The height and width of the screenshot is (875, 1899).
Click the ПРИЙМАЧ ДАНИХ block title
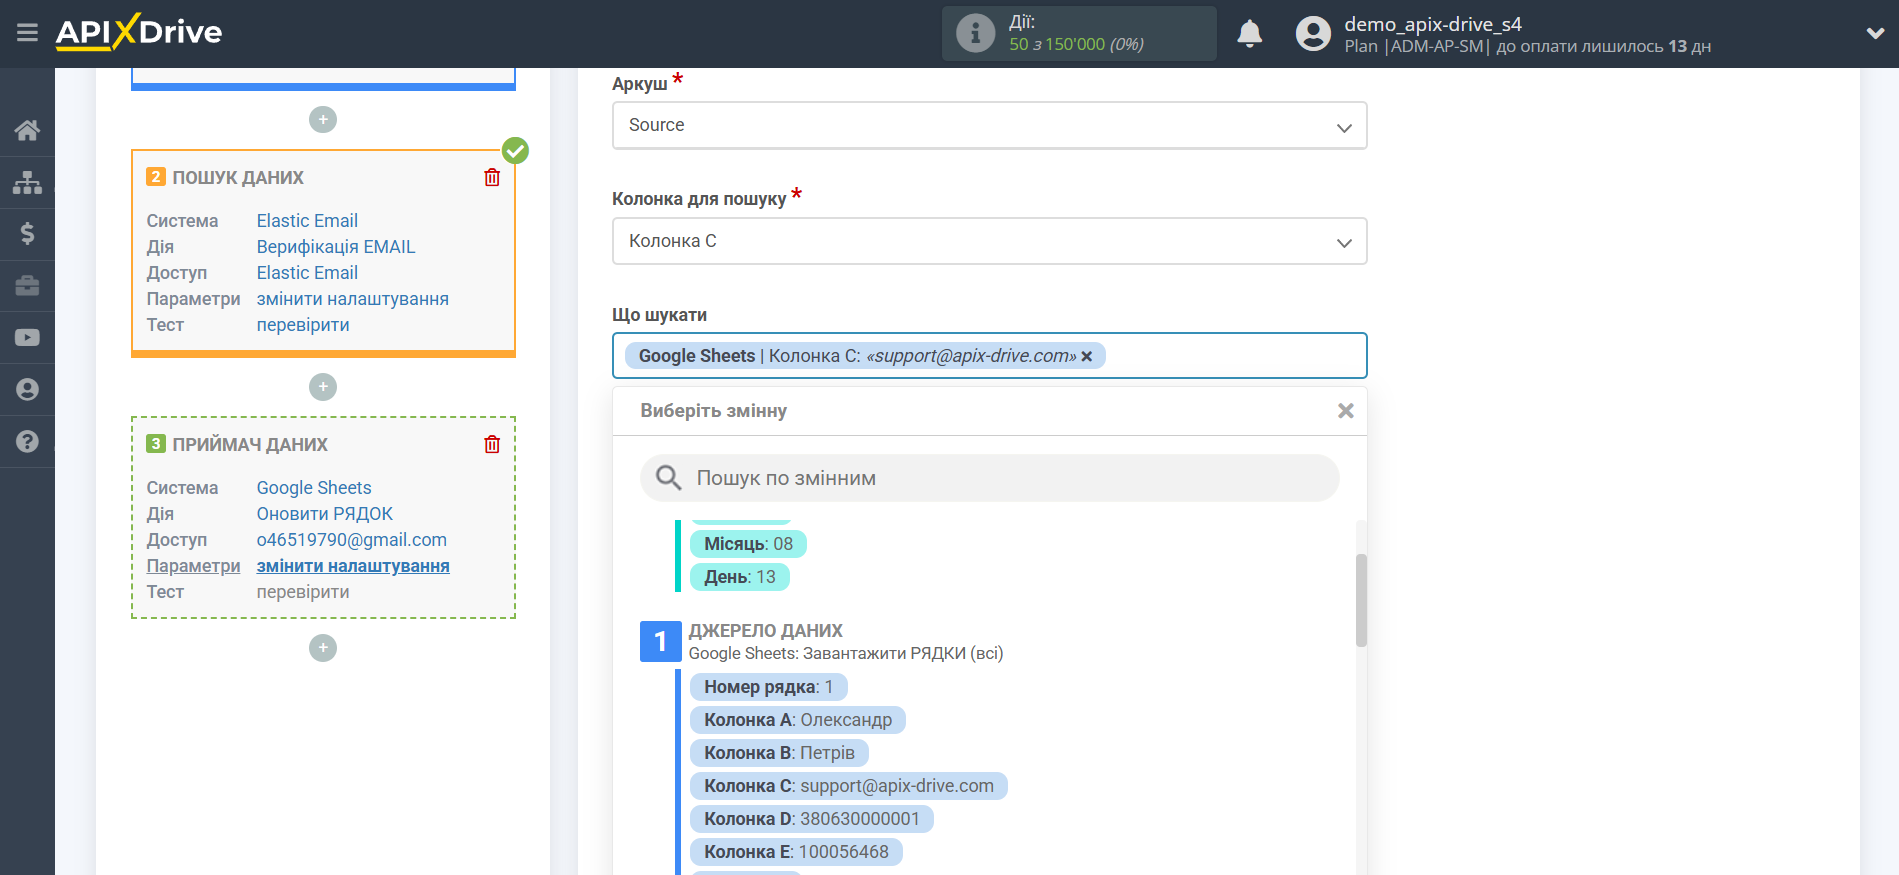(x=250, y=445)
